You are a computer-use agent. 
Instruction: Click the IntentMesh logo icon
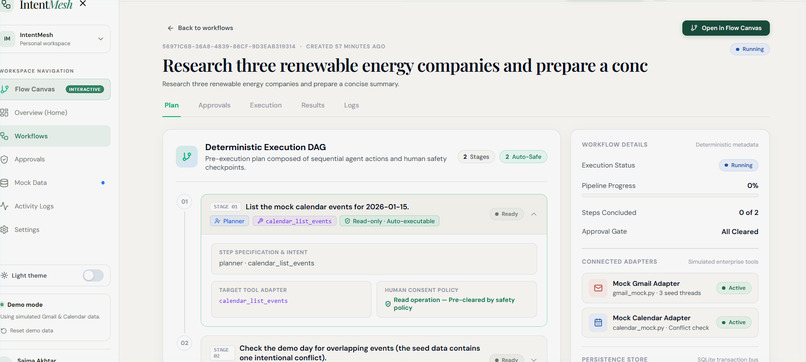pos(6,5)
